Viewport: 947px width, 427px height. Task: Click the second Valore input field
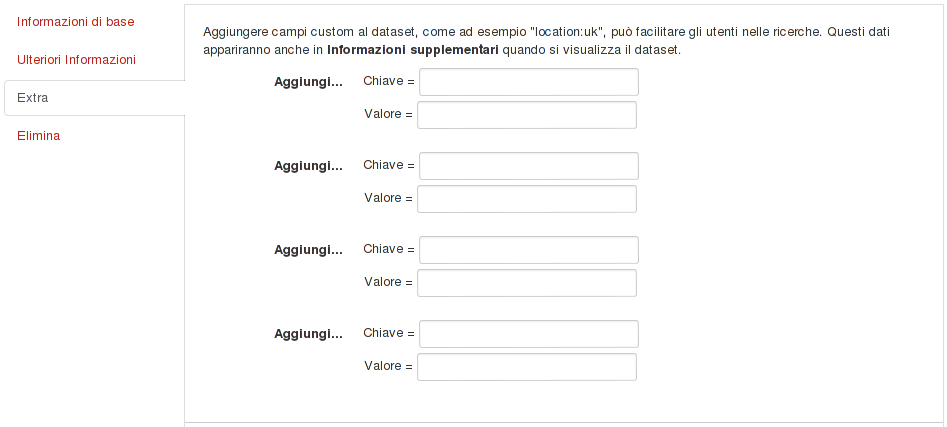(x=527, y=199)
